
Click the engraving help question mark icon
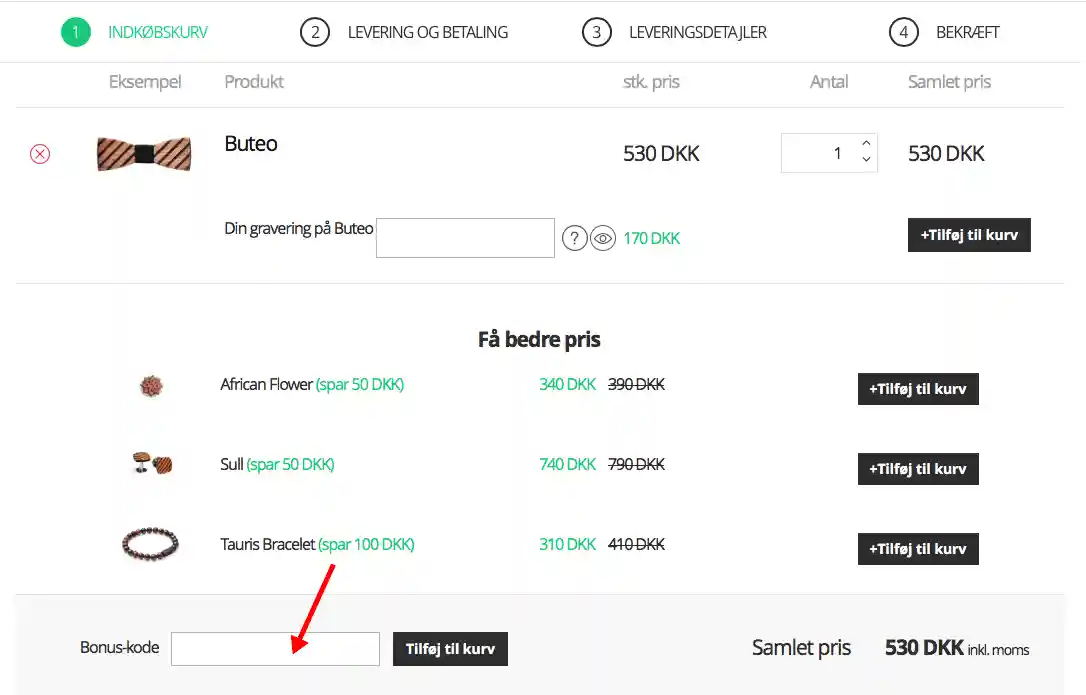click(x=574, y=239)
